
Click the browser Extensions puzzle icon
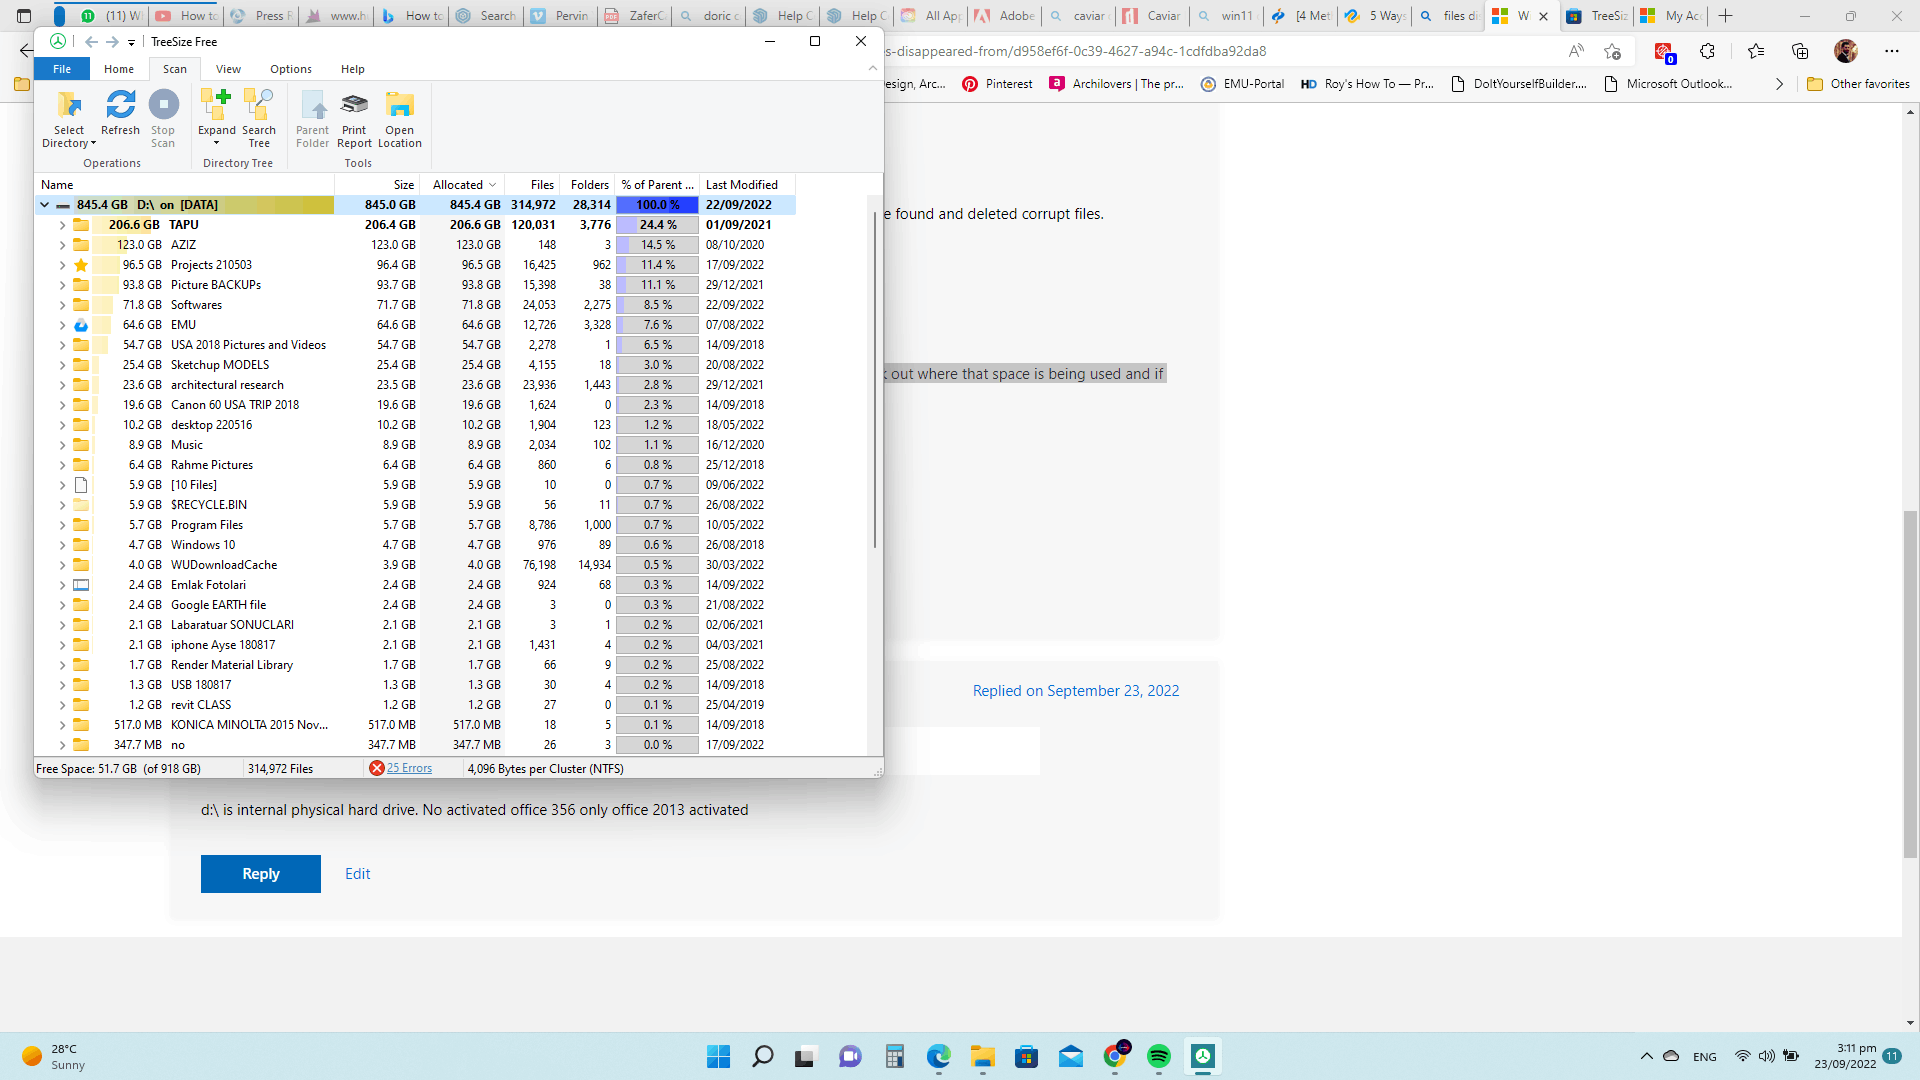point(1708,51)
